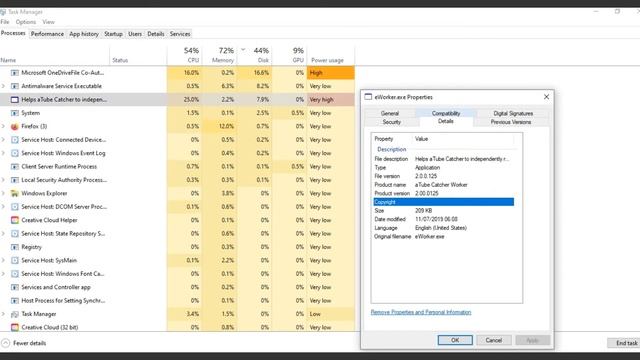
Task: Click the Host Process for Setting Synchronization icon
Action: 15,301
